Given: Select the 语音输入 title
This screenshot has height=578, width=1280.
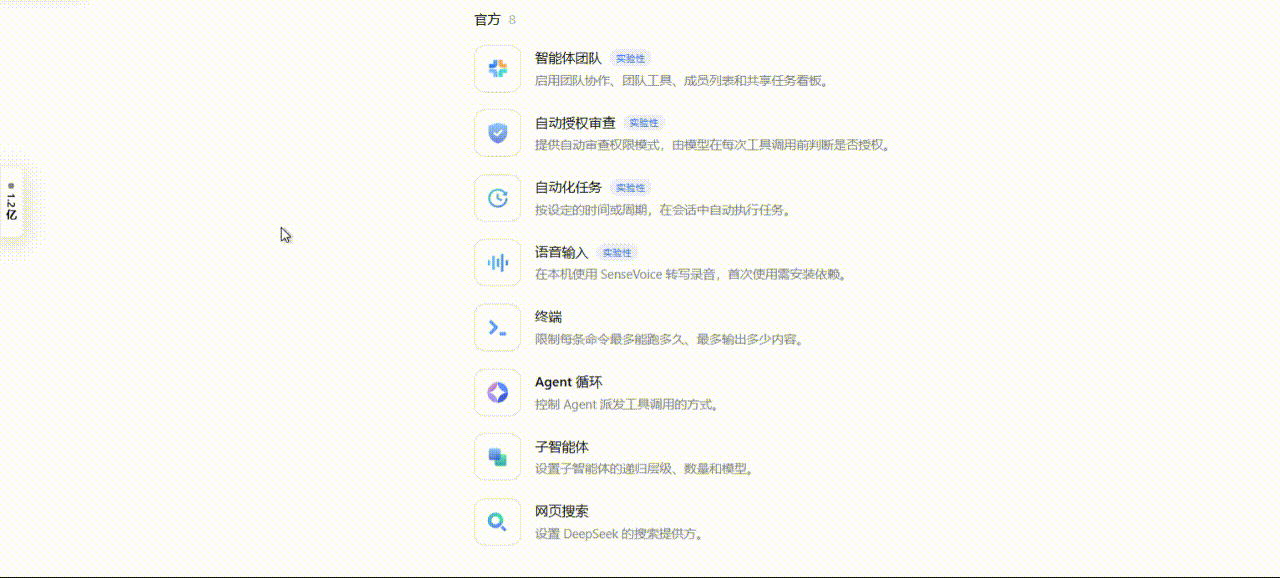Looking at the screenshot, I should click(562, 253).
